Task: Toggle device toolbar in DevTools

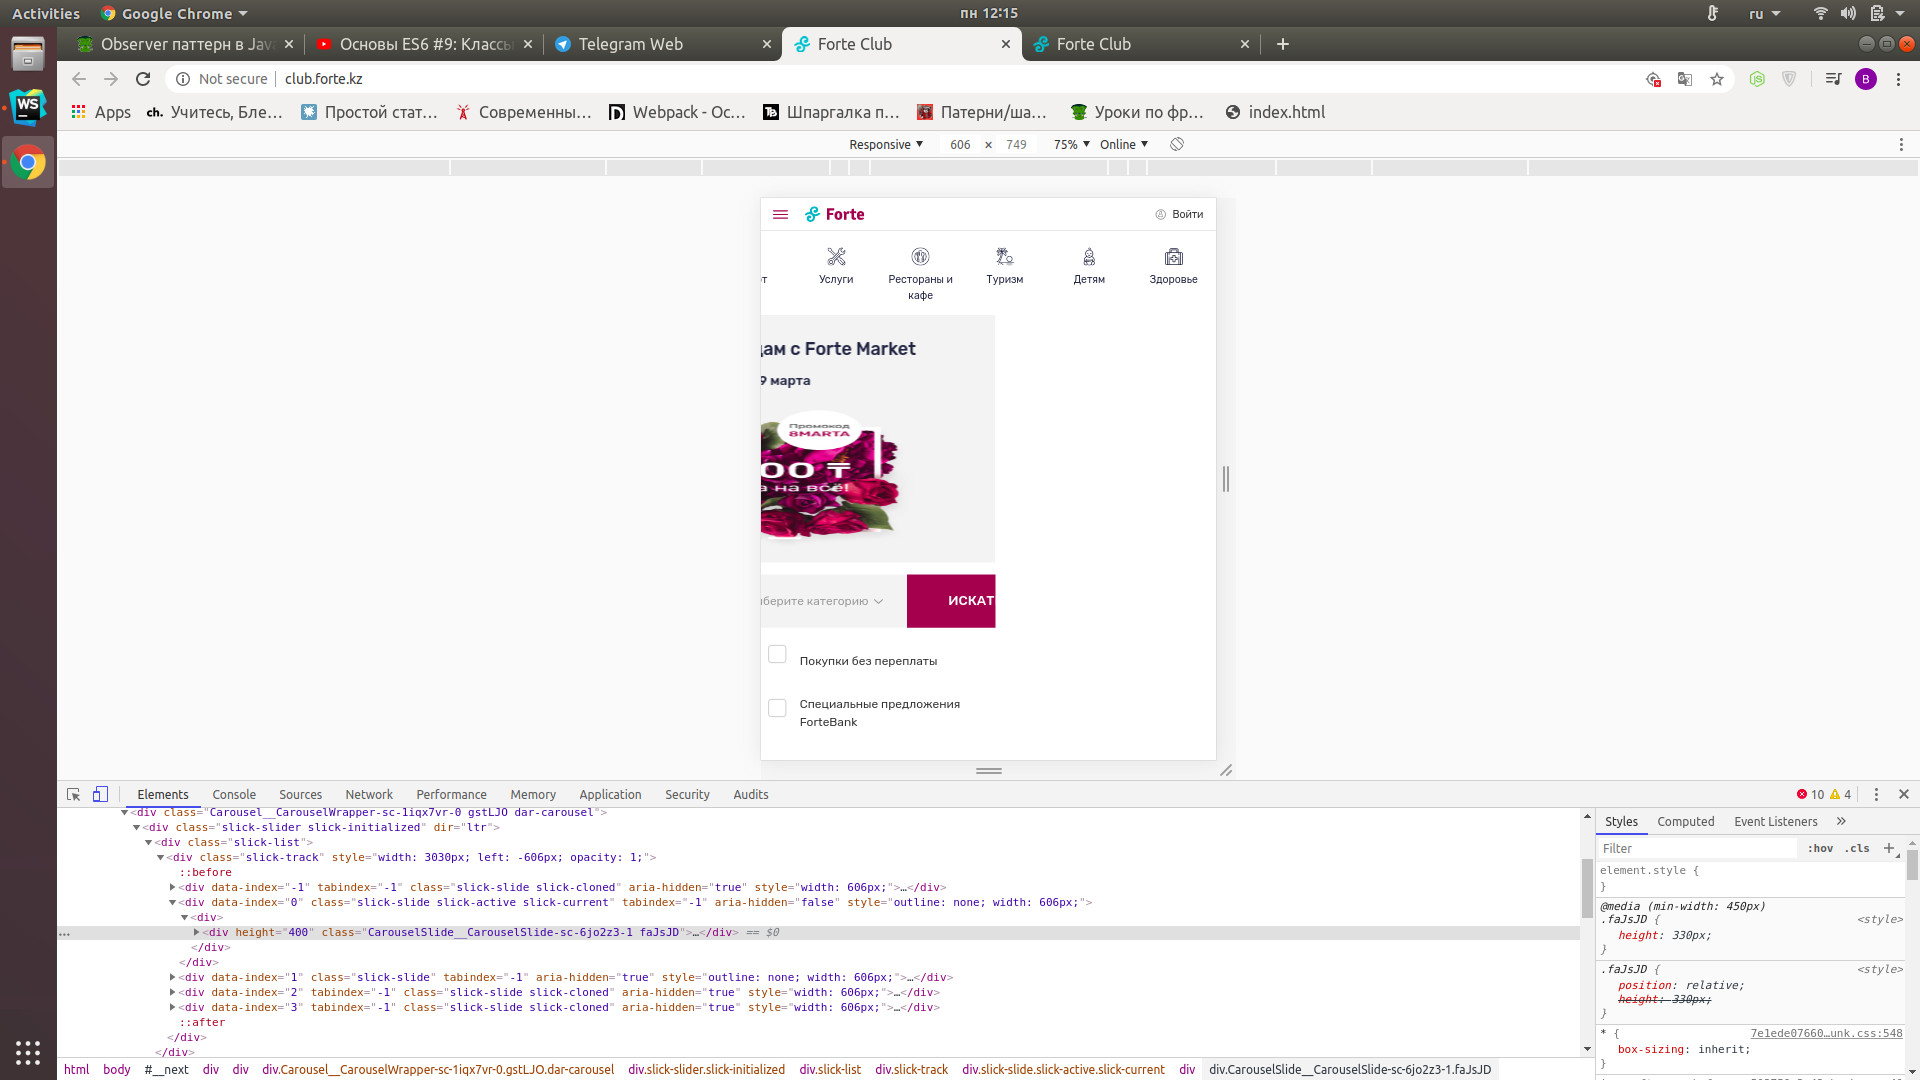Action: [x=100, y=794]
